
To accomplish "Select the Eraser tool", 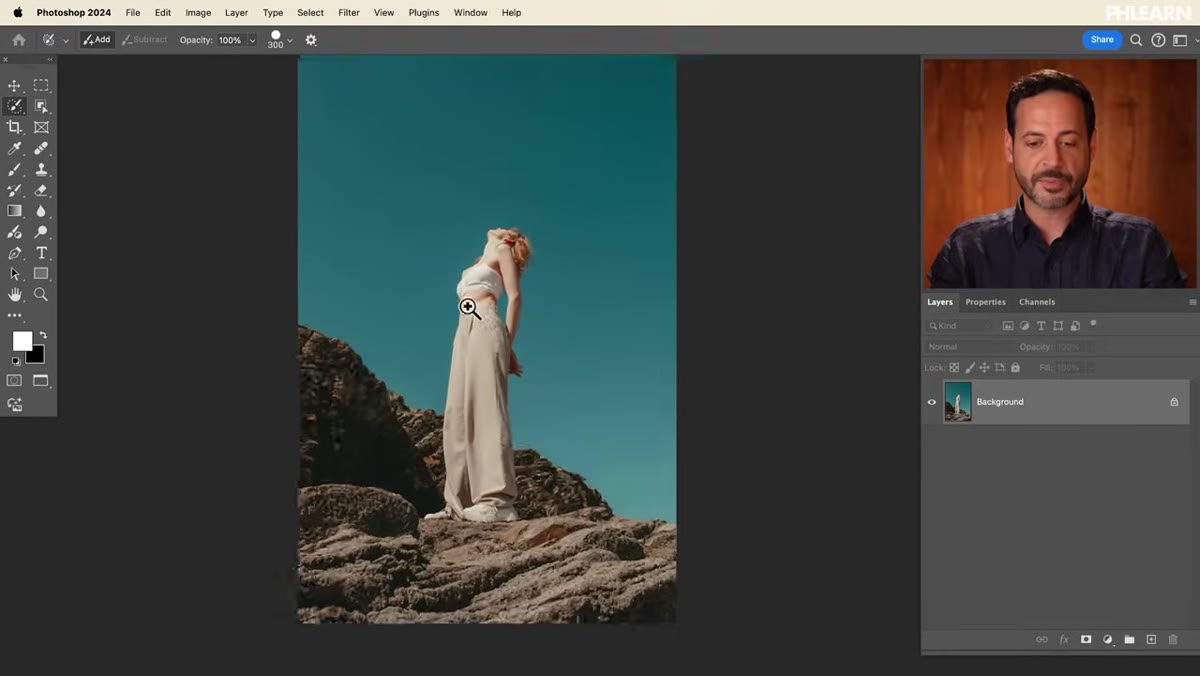I will [x=41, y=190].
